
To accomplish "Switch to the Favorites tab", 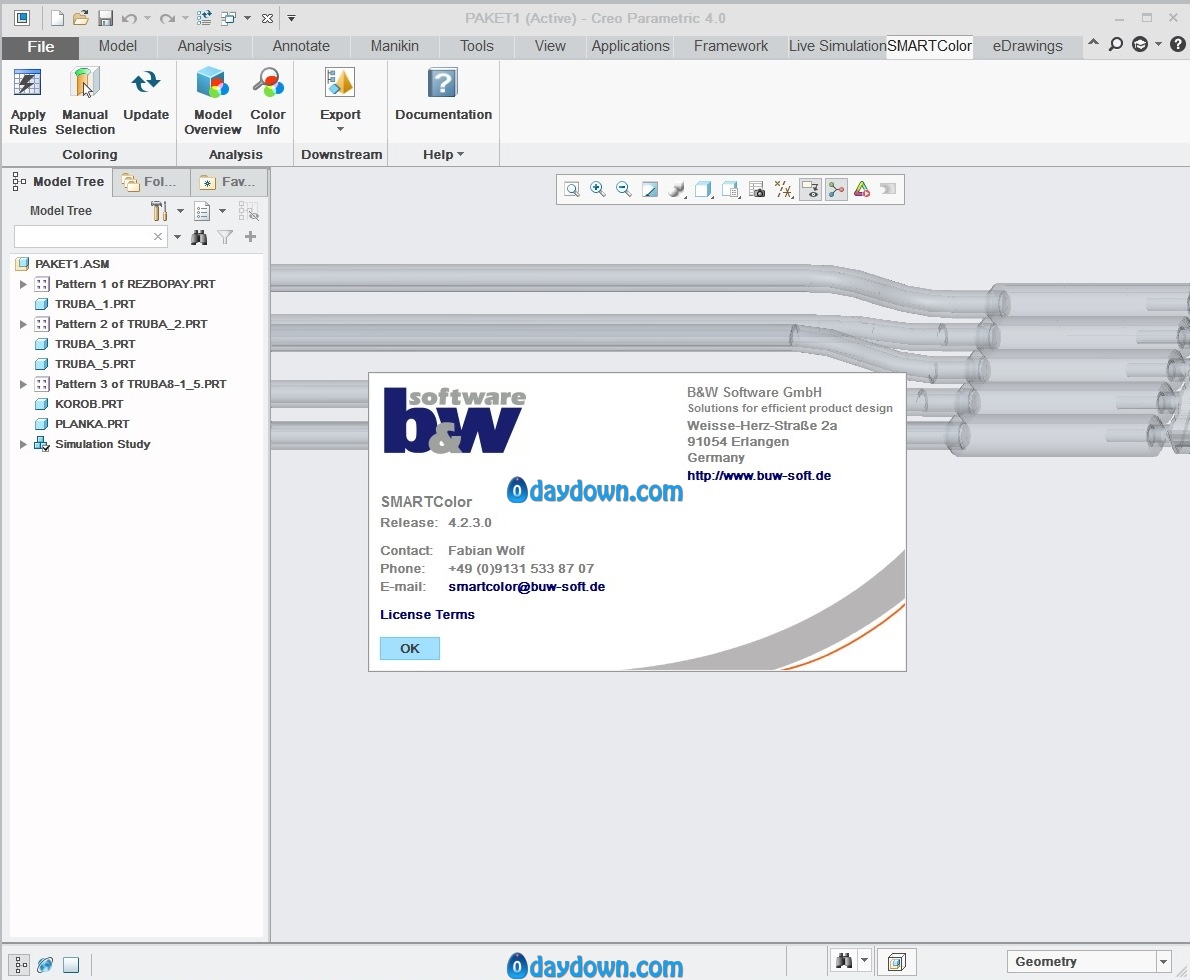I will click(228, 182).
